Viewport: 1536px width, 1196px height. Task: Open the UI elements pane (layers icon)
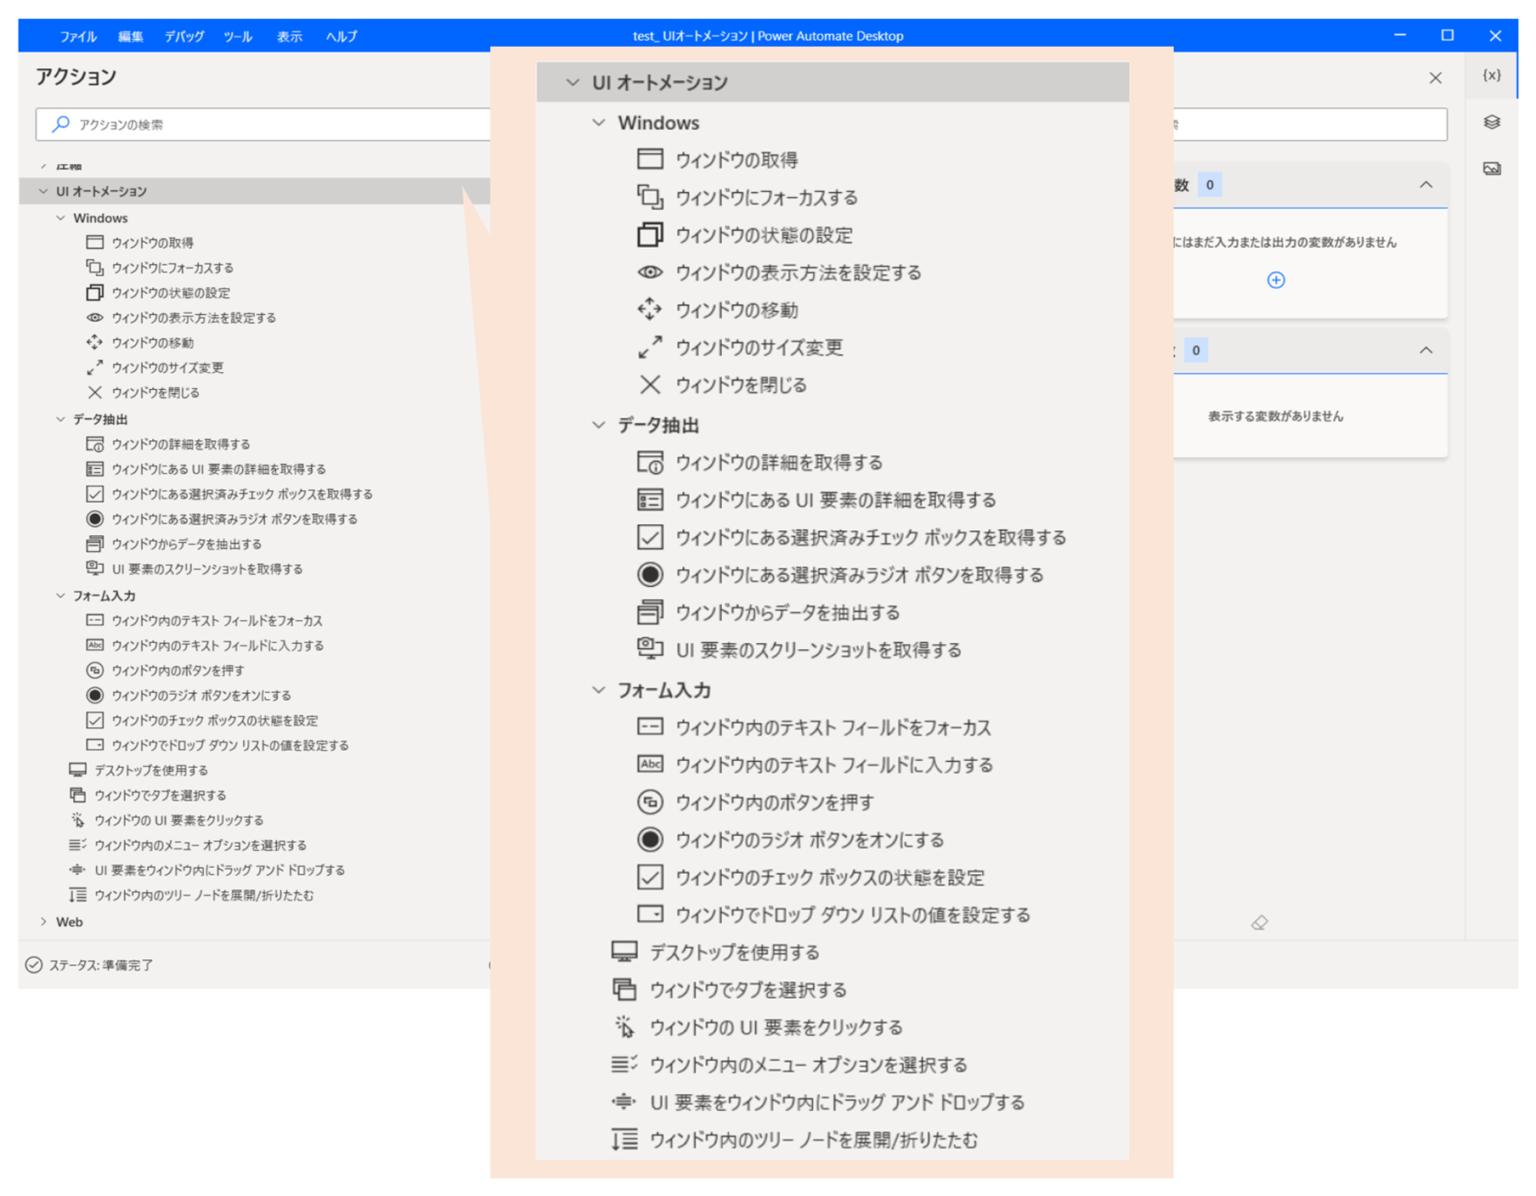pyautogui.click(x=1491, y=122)
